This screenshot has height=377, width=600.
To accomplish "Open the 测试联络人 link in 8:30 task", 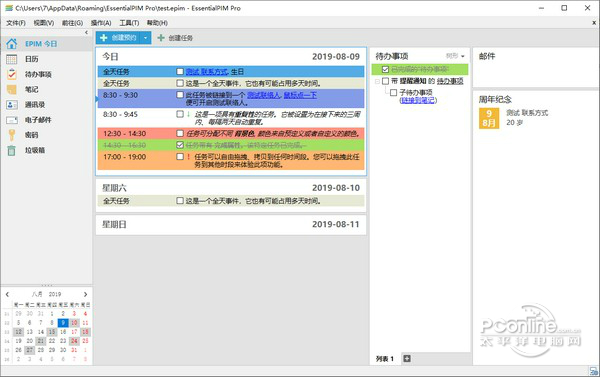I will pos(264,95).
